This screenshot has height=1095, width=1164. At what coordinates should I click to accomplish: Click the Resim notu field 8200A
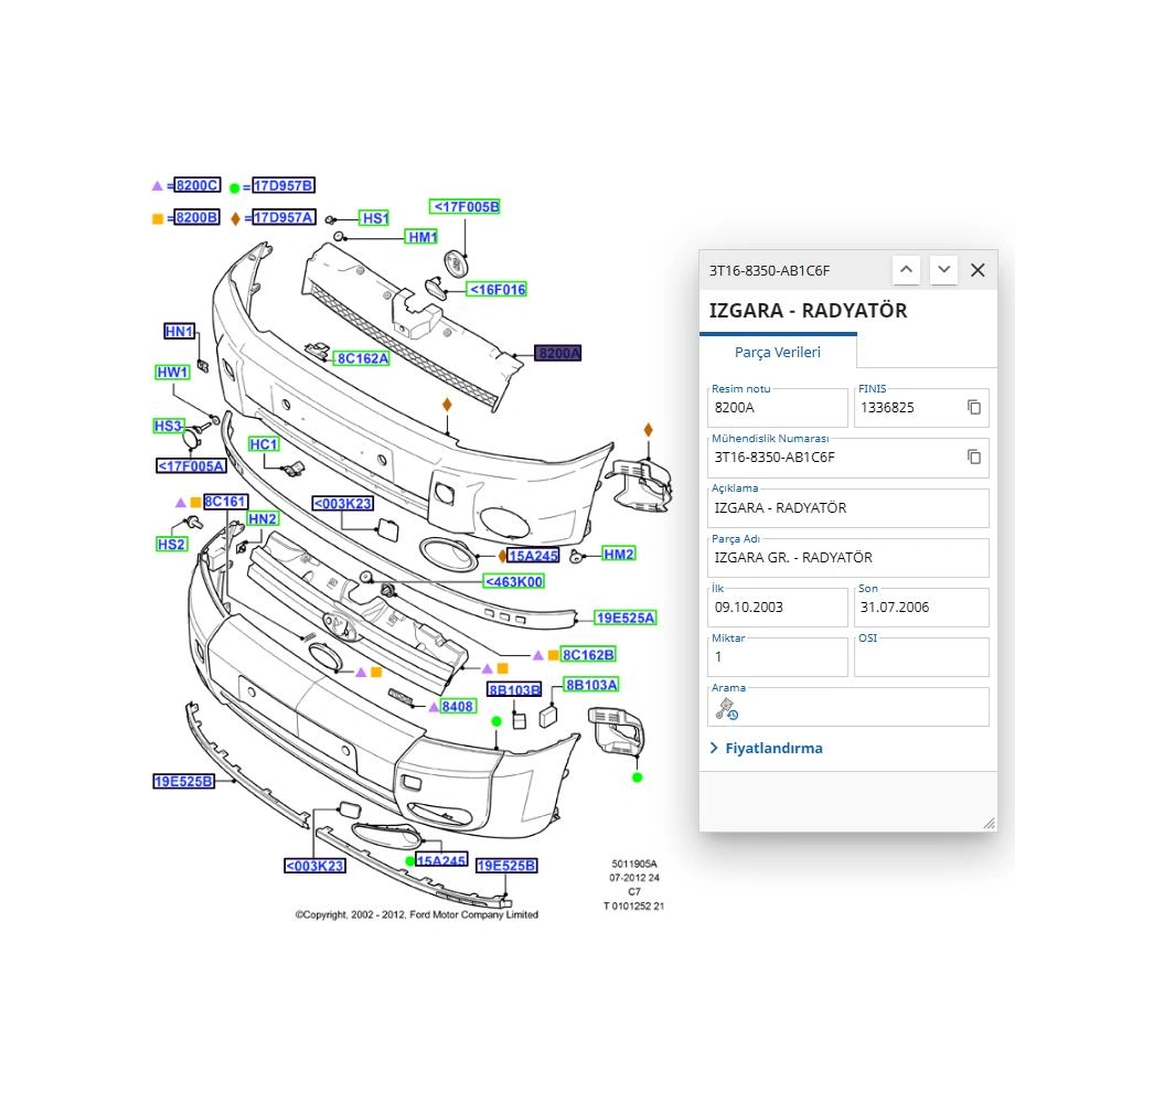pyautogui.click(x=777, y=408)
